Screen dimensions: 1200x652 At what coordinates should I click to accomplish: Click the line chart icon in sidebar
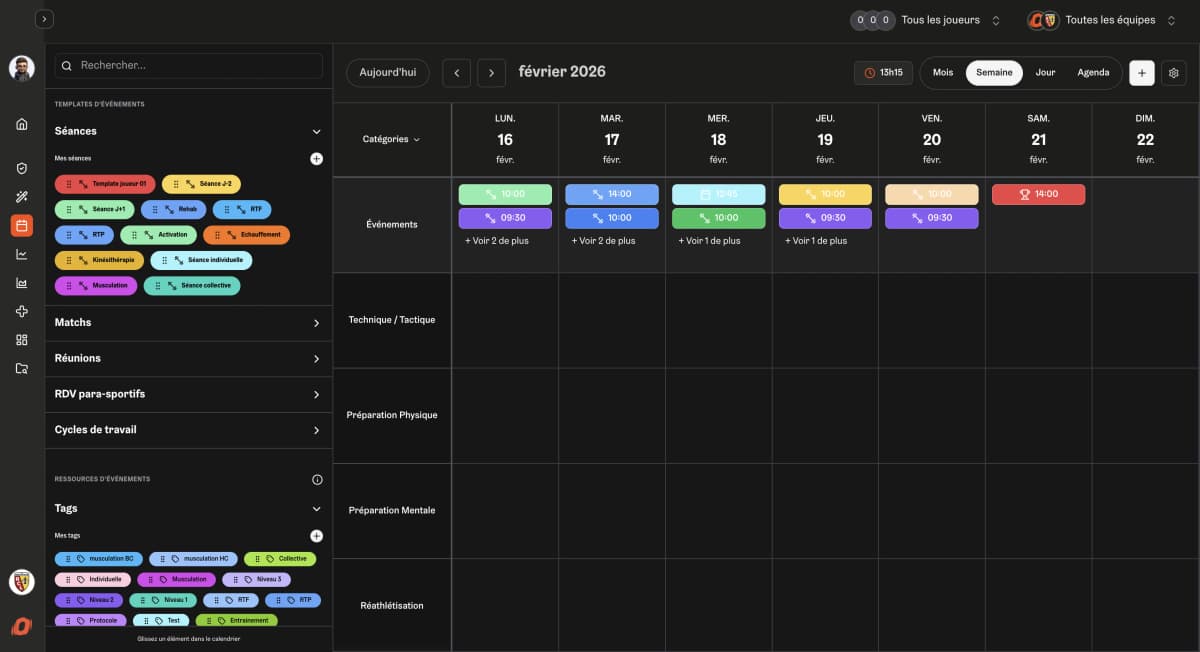click(22, 254)
